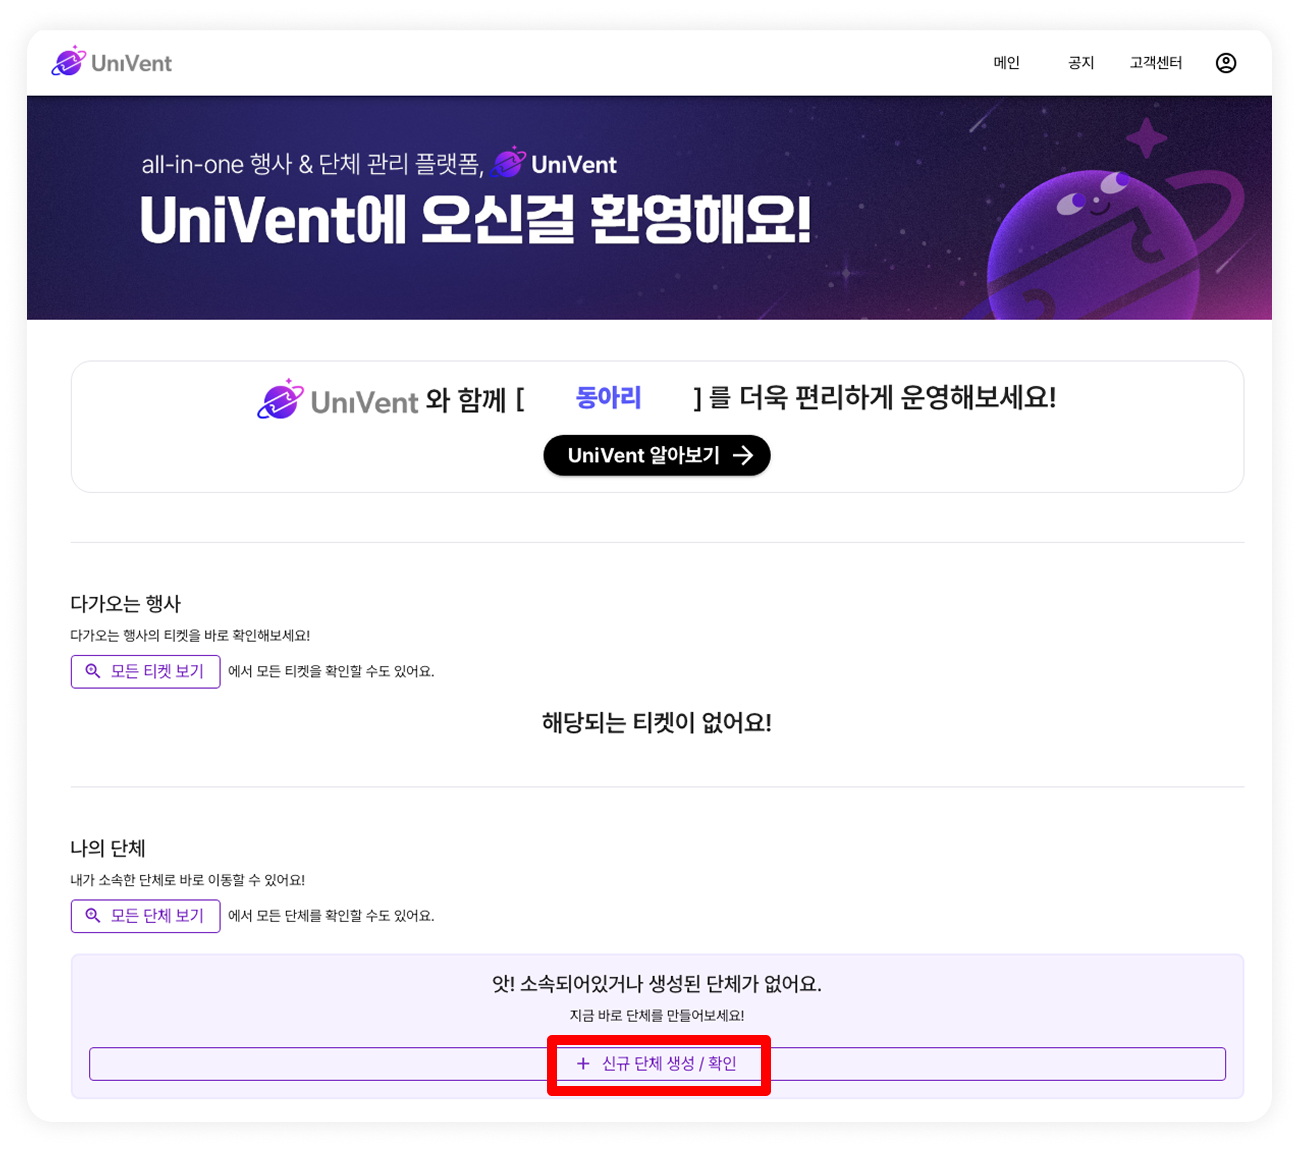Open the 공지 notices menu
Viewport: 1299px width, 1149px height.
click(x=1081, y=63)
